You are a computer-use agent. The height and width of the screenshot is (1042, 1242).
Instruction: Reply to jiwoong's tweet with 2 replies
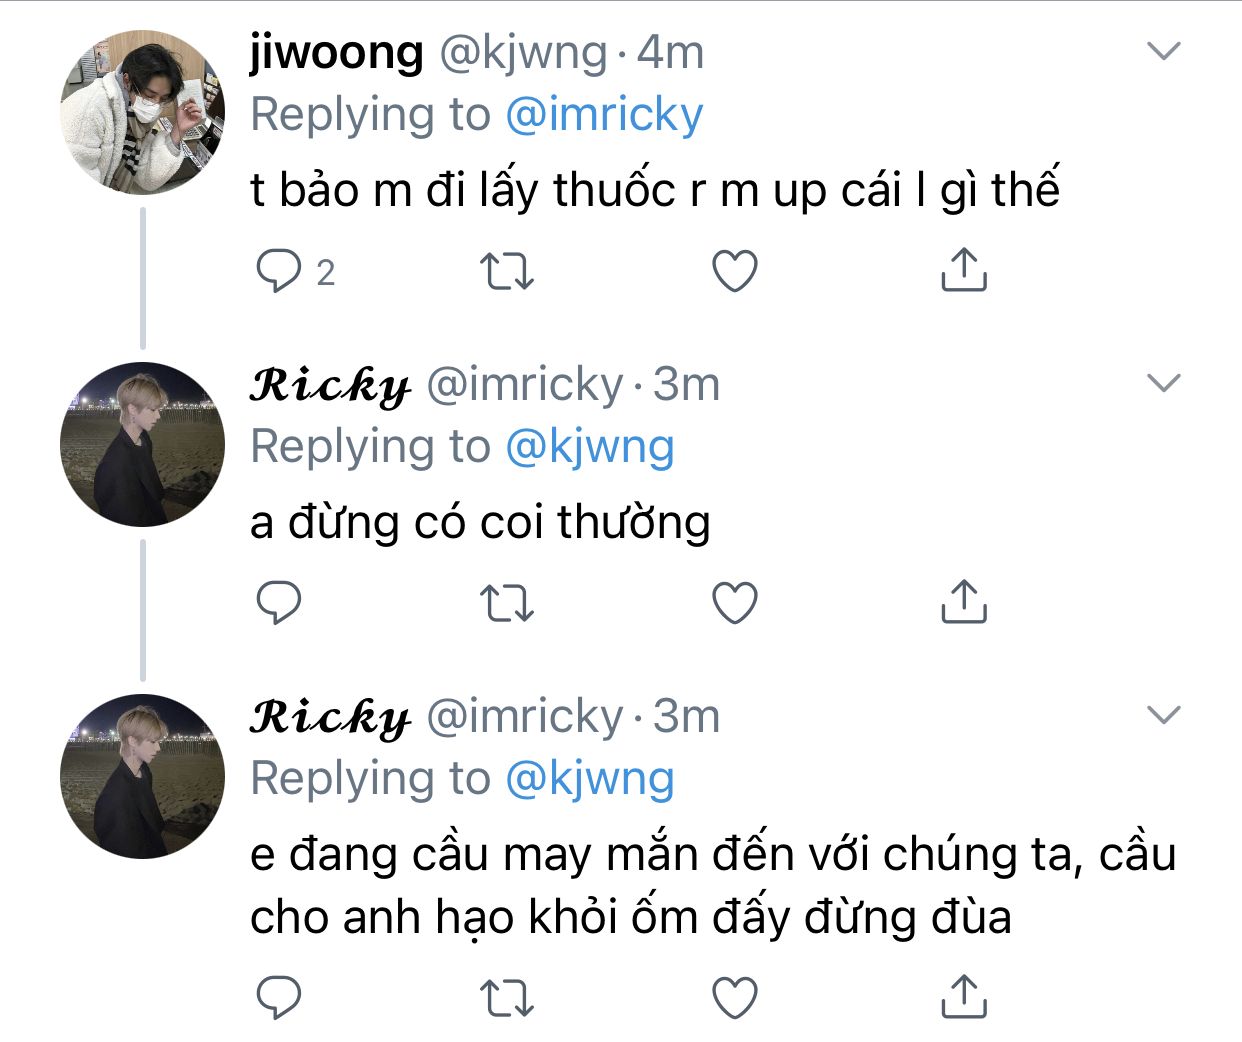click(x=279, y=271)
